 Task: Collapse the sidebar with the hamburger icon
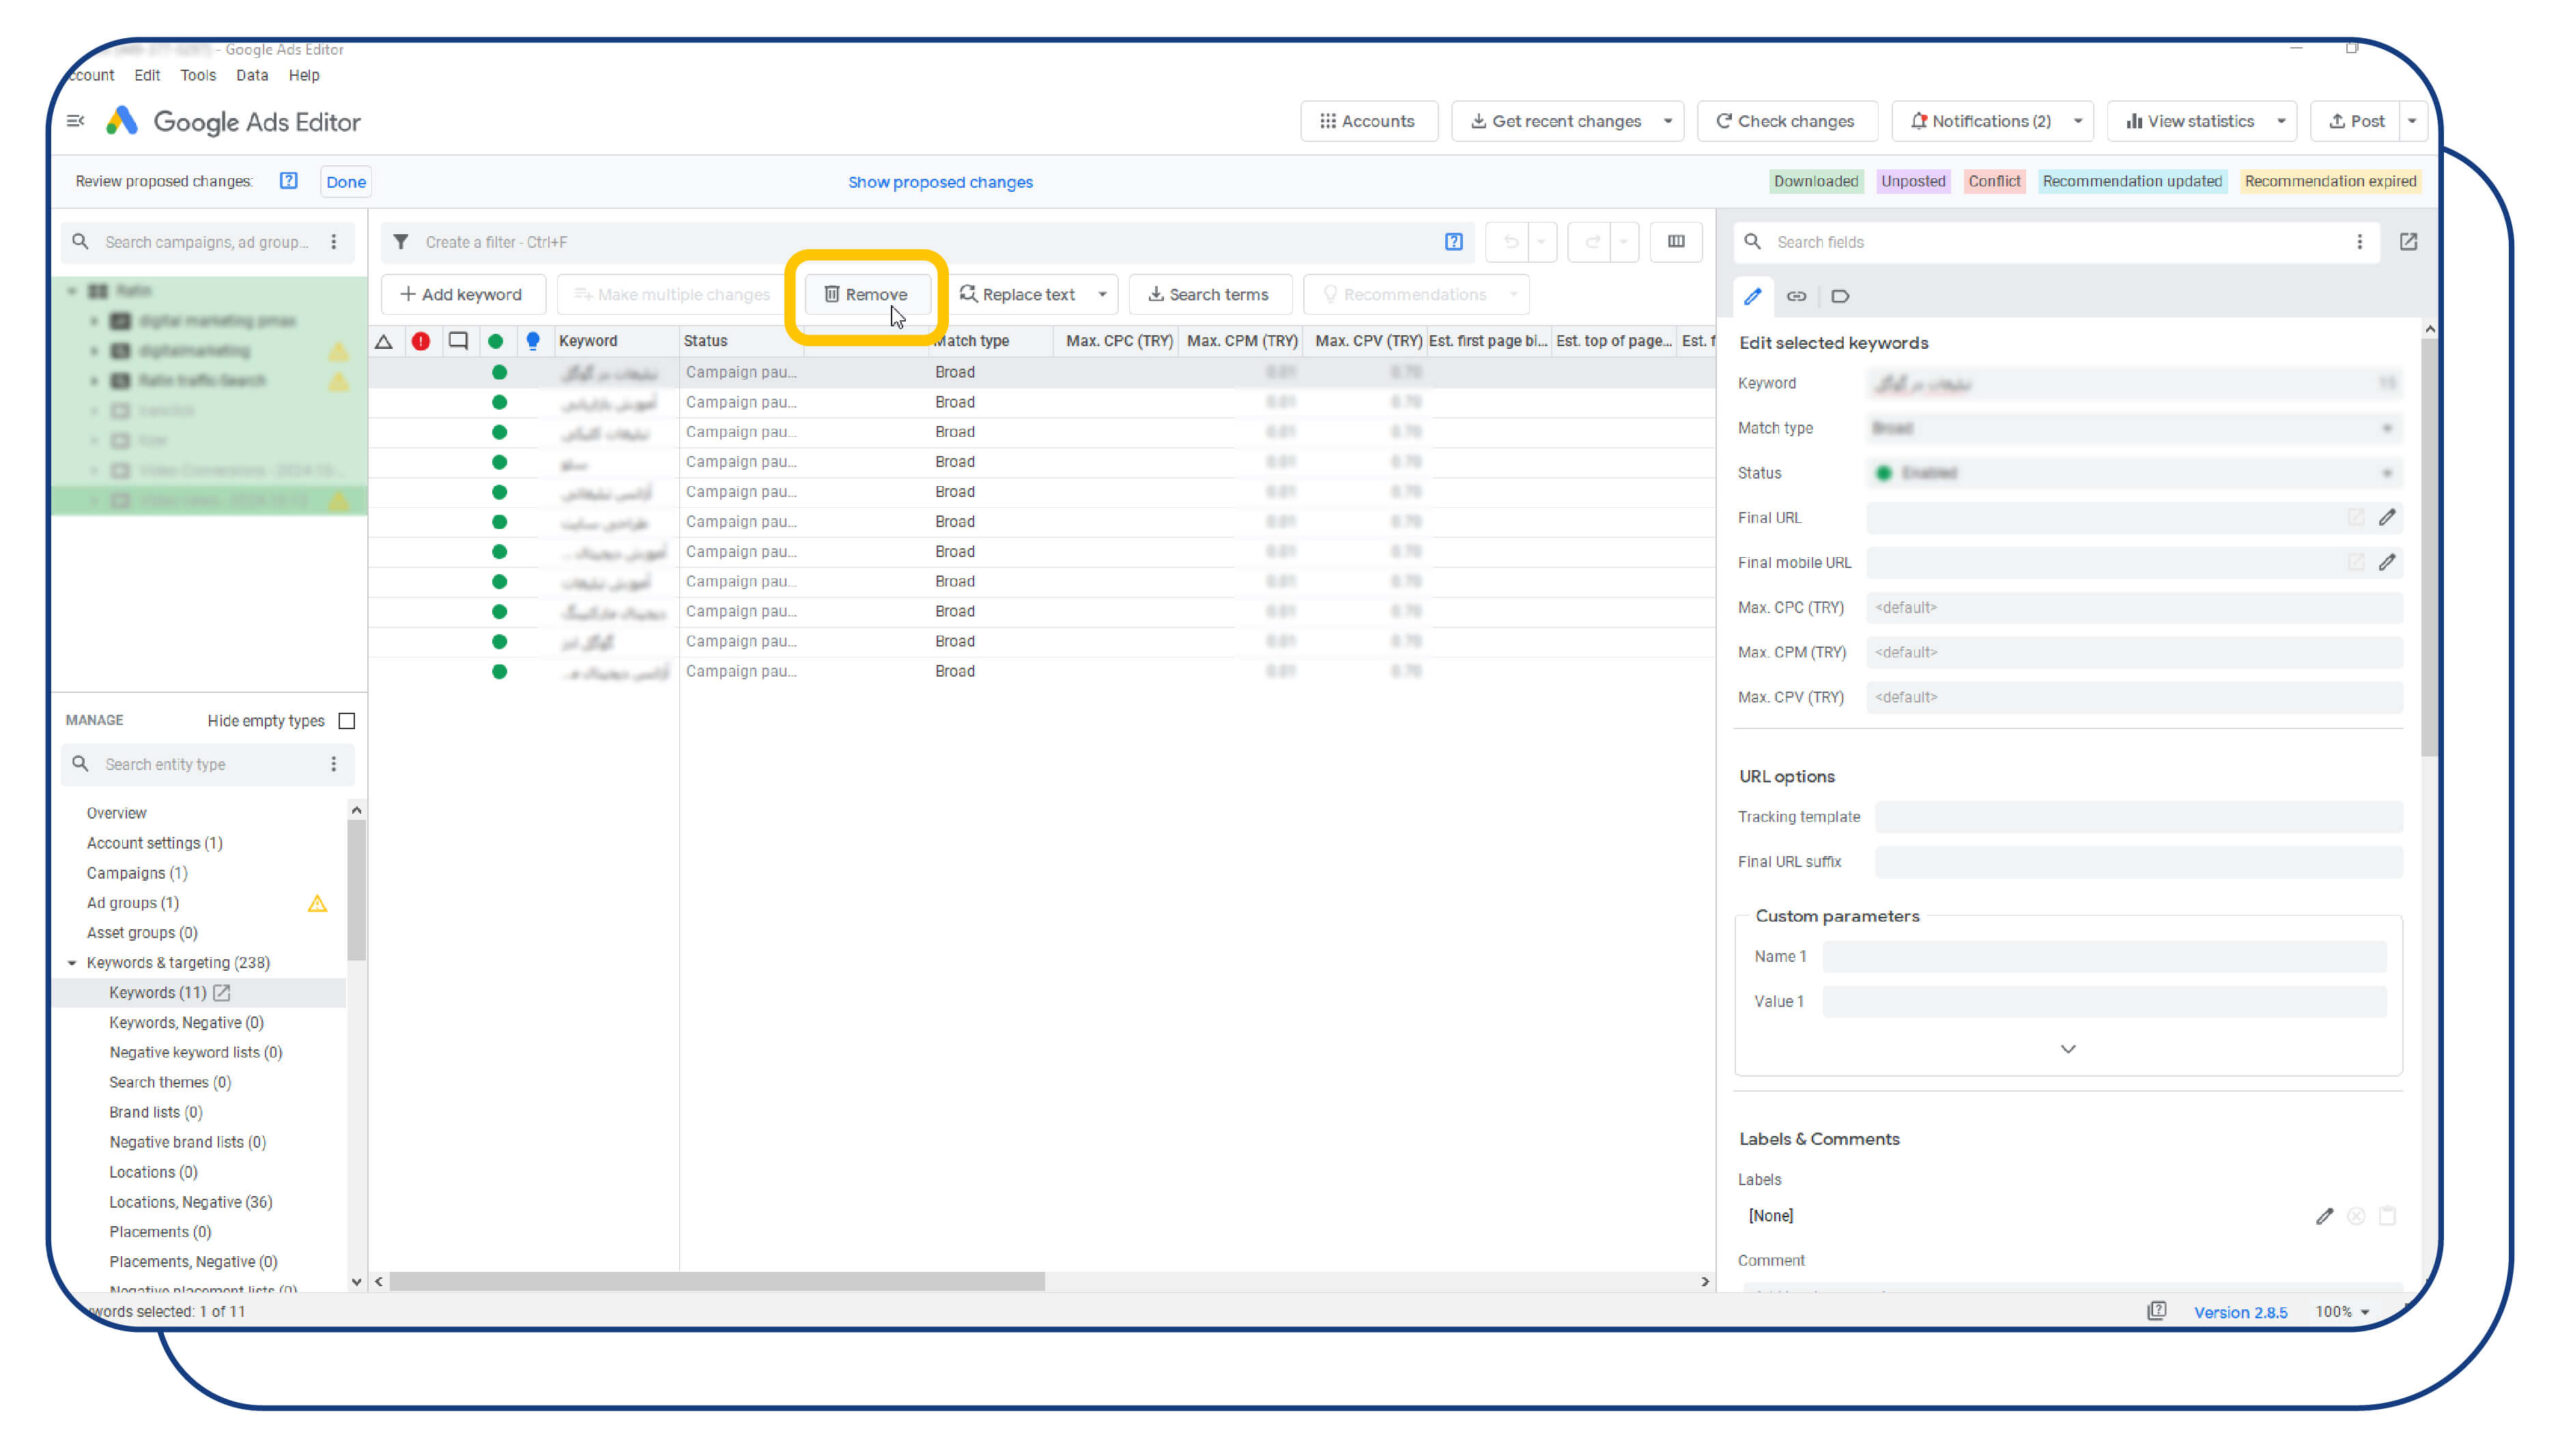click(x=75, y=121)
